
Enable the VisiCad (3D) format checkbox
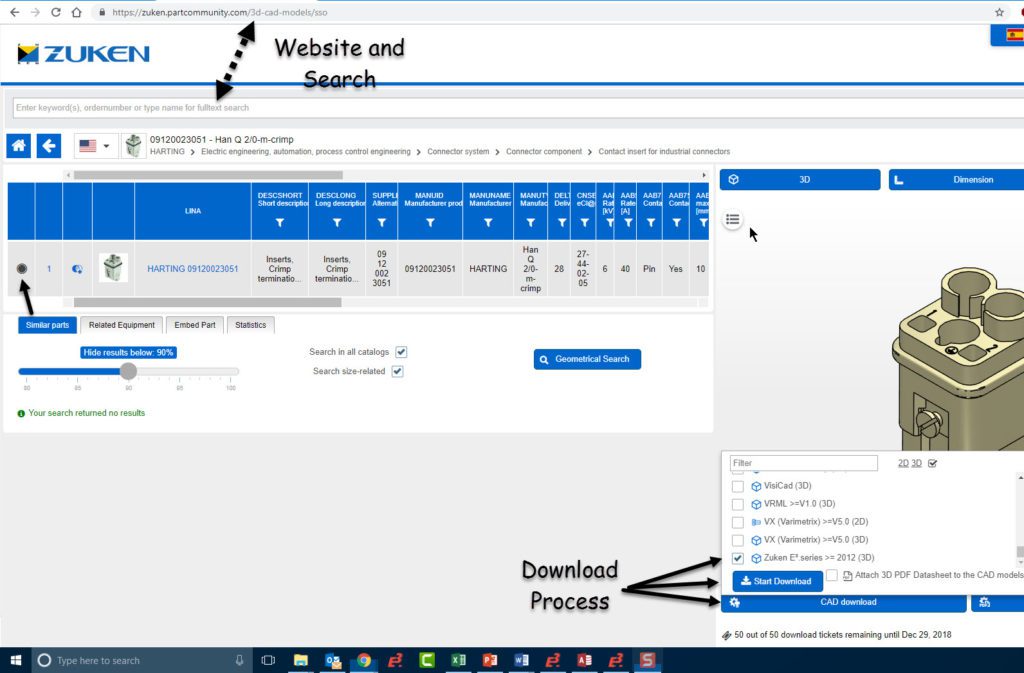pyautogui.click(x=738, y=486)
